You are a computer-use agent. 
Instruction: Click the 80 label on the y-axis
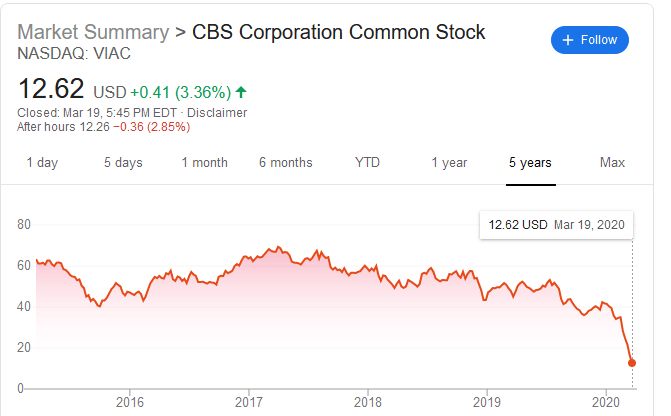(23, 224)
